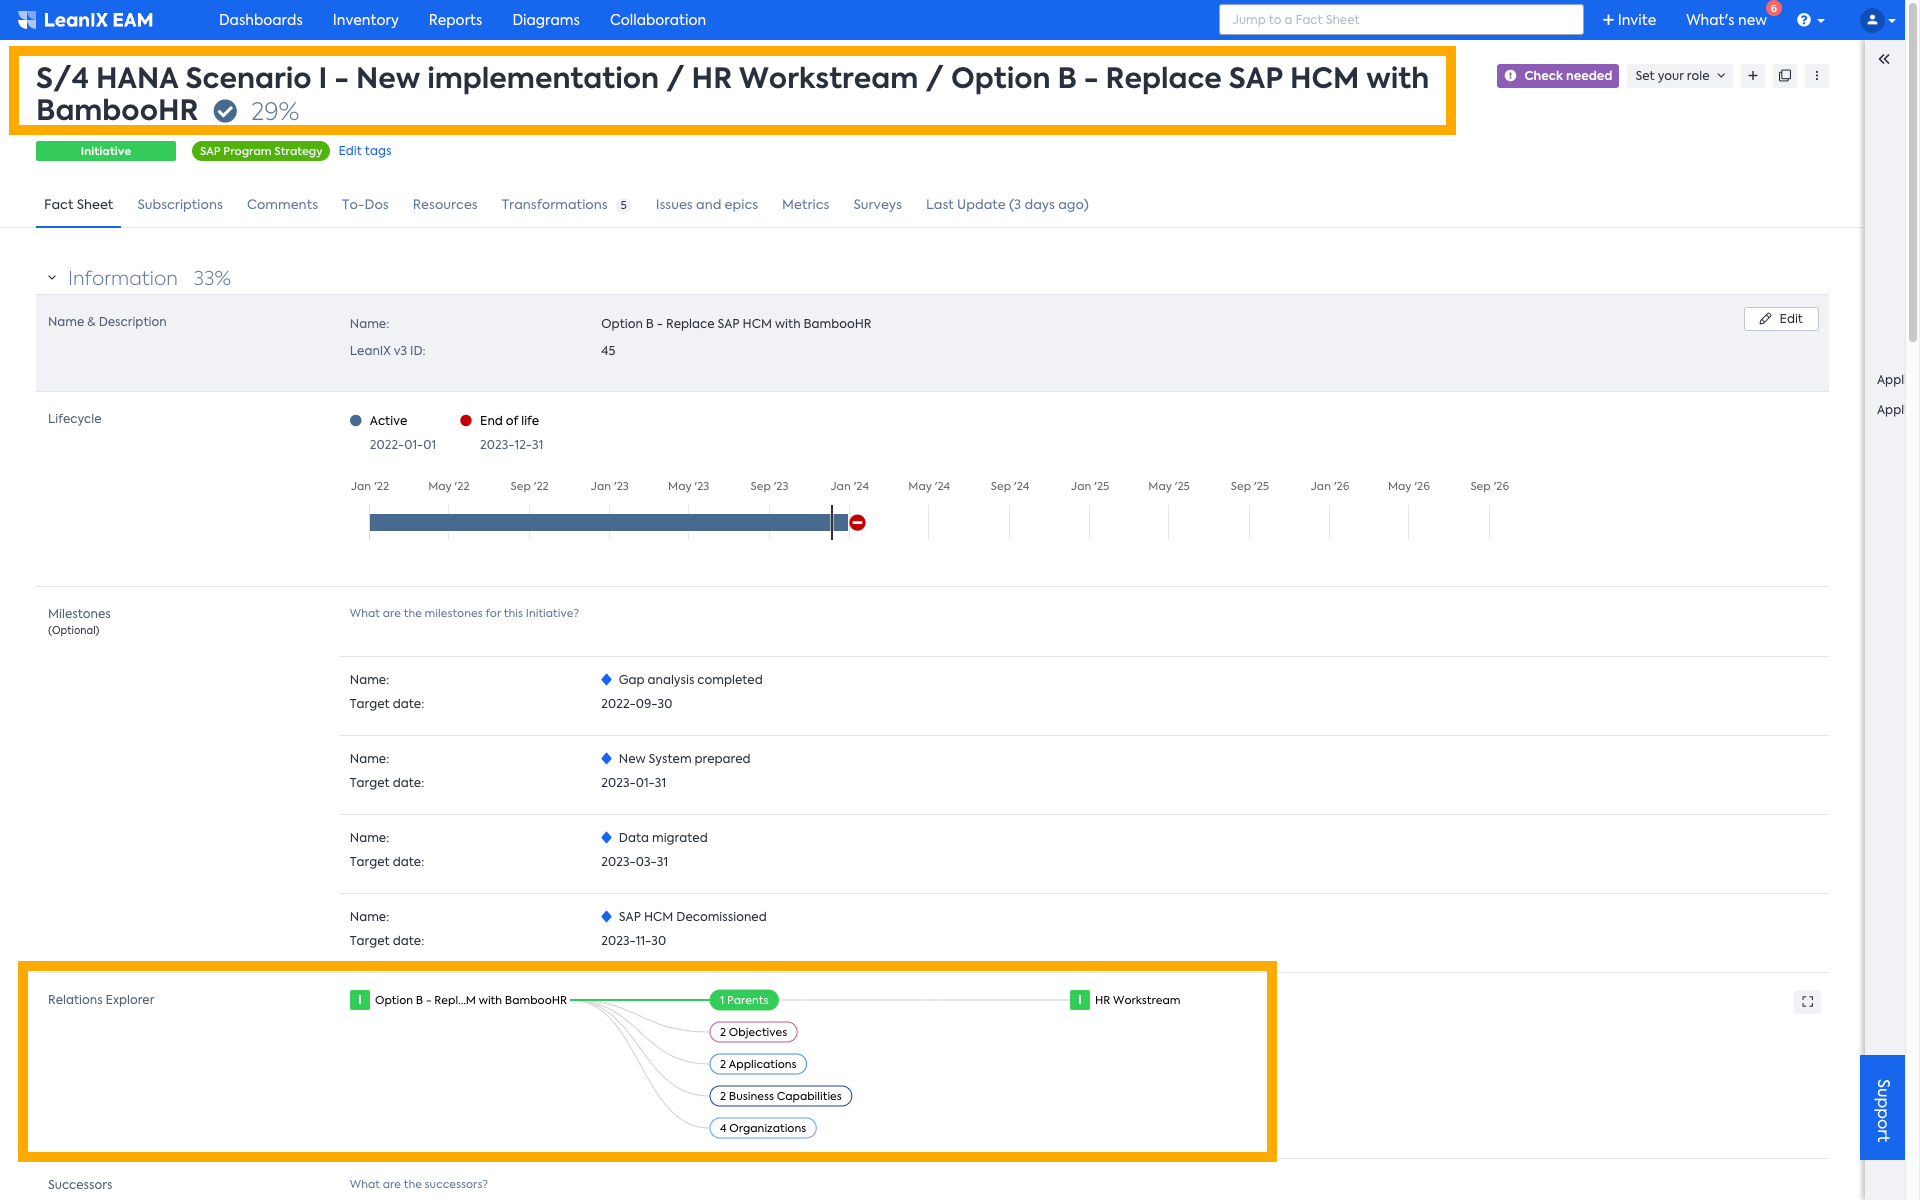Open the Inventory menu

[365, 20]
